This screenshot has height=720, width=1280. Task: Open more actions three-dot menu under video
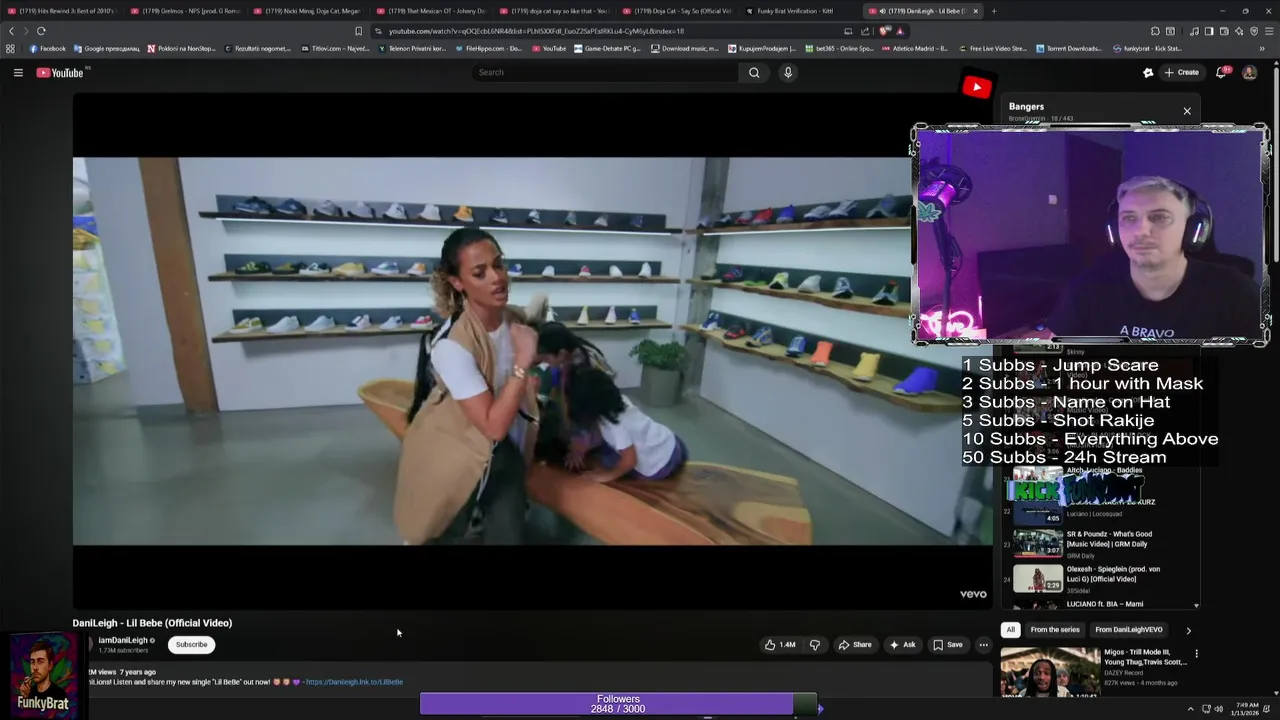(x=983, y=645)
